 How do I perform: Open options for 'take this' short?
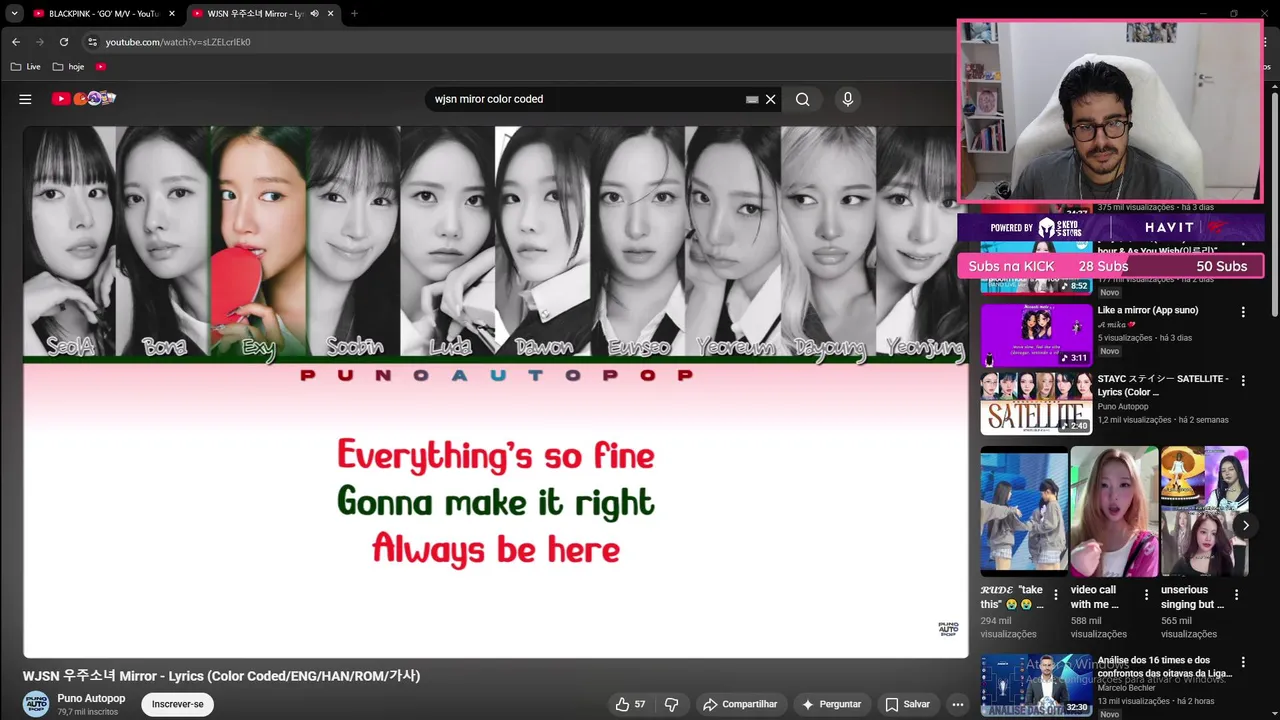[x=1056, y=595]
